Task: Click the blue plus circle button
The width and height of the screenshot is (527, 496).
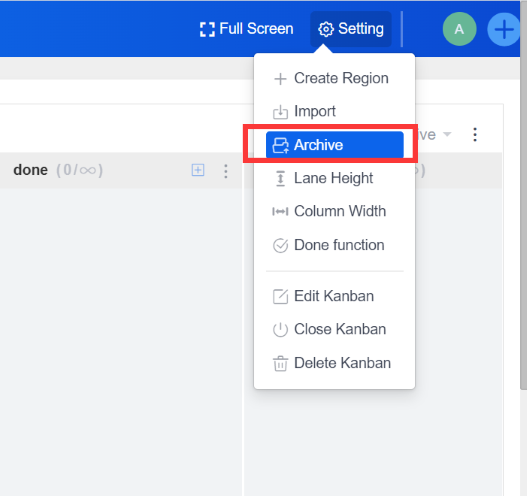Action: [503, 29]
